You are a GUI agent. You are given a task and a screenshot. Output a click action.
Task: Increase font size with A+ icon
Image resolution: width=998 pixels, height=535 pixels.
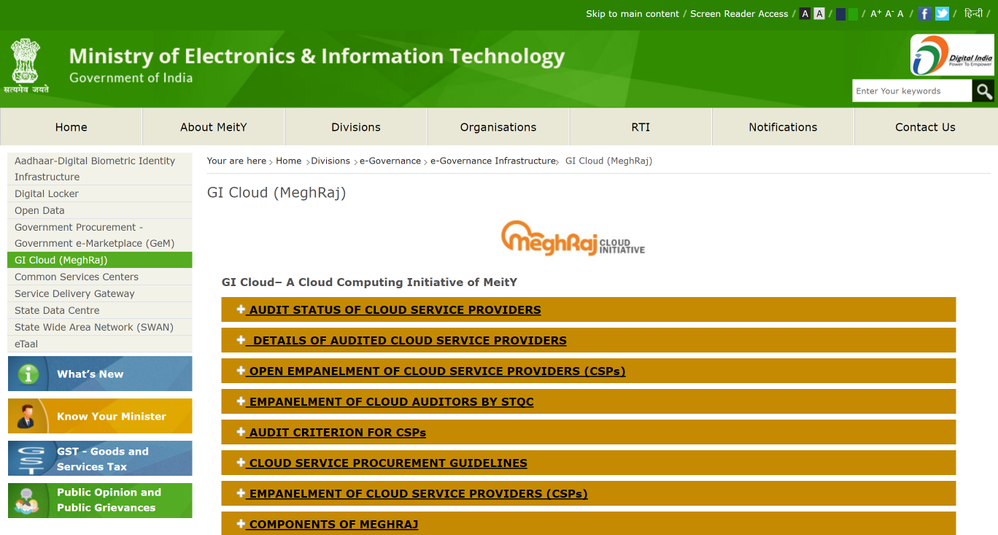(x=876, y=13)
